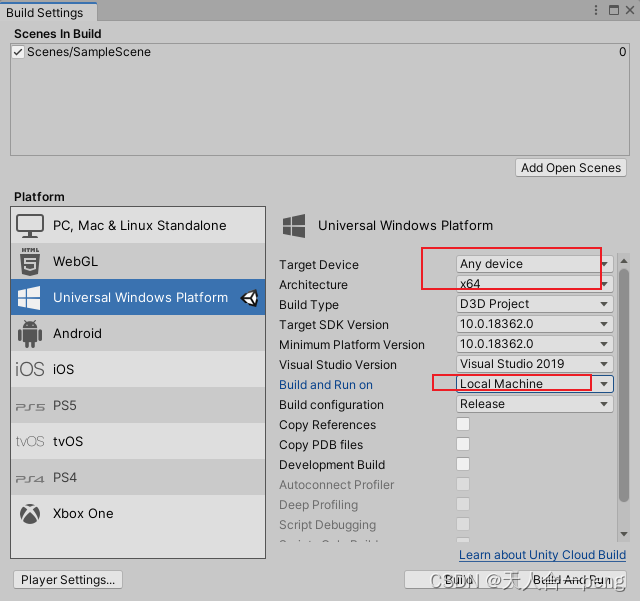
Task: Toggle Deep Profiling checkbox
Action: tap(463, 504)
